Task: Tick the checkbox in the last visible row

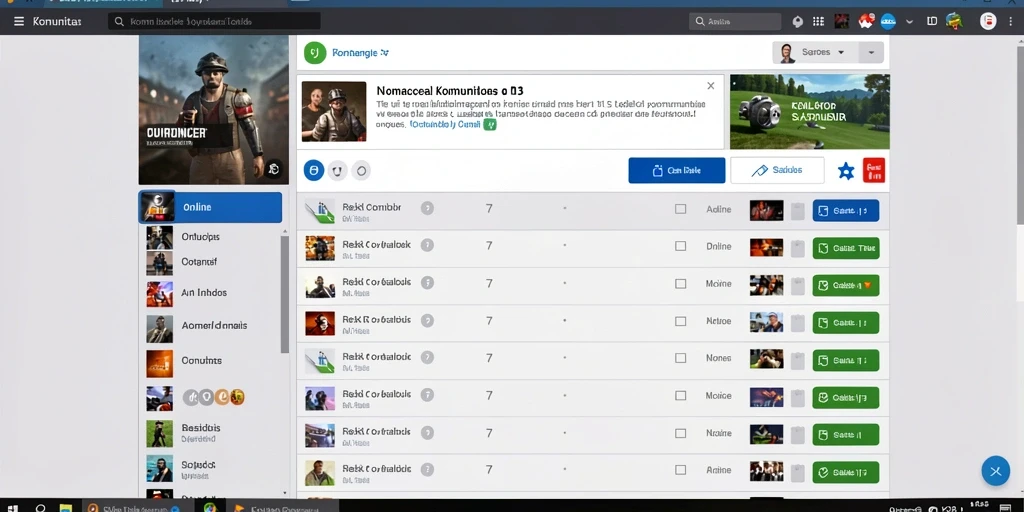Action: [x=680, y=470]
